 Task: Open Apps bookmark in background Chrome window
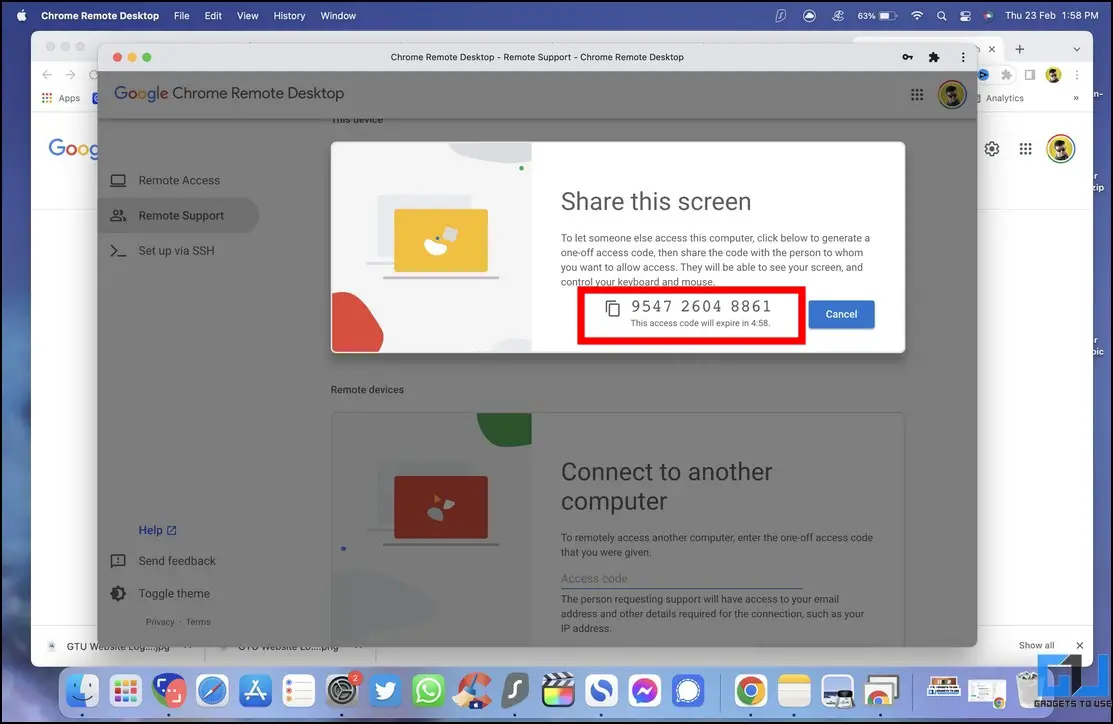[x=61, y=98]
